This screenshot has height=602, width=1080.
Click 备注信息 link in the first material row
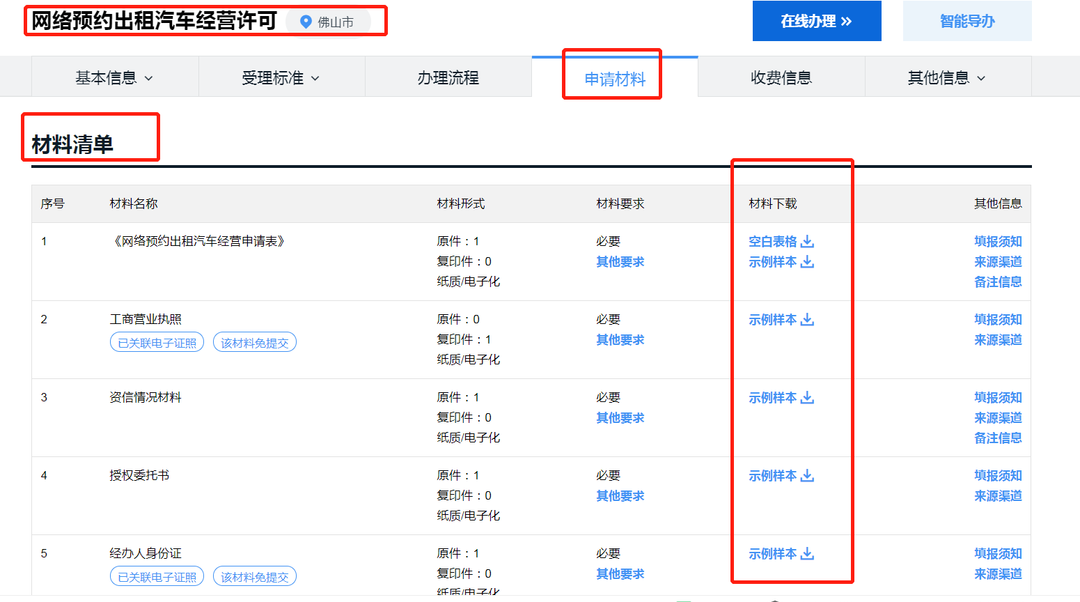click(997, 282)
